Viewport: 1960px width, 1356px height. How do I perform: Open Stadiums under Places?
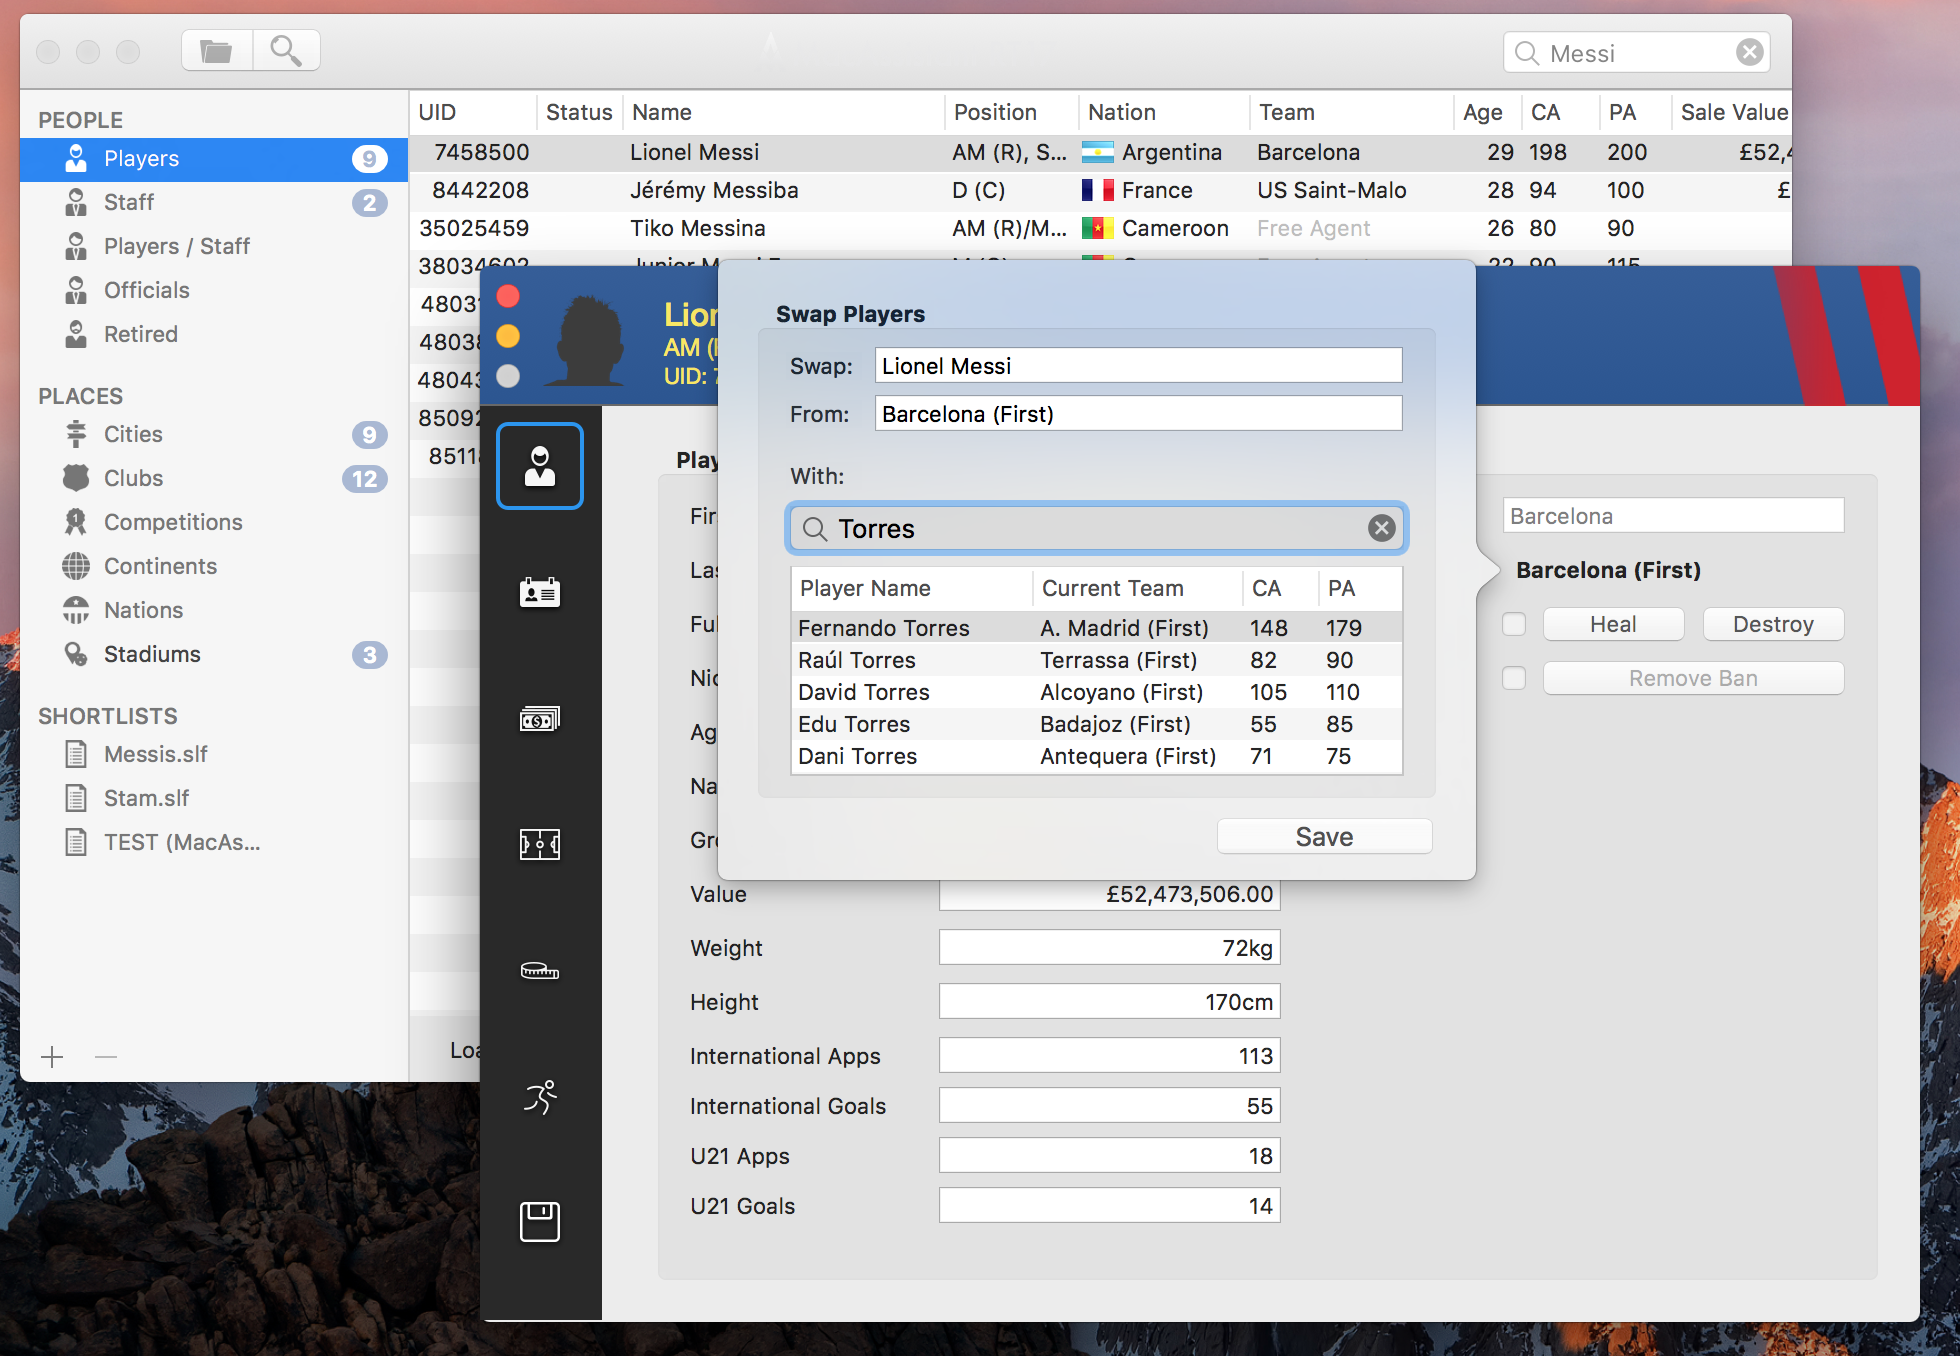pyautogui.click(x=214, y=655)
